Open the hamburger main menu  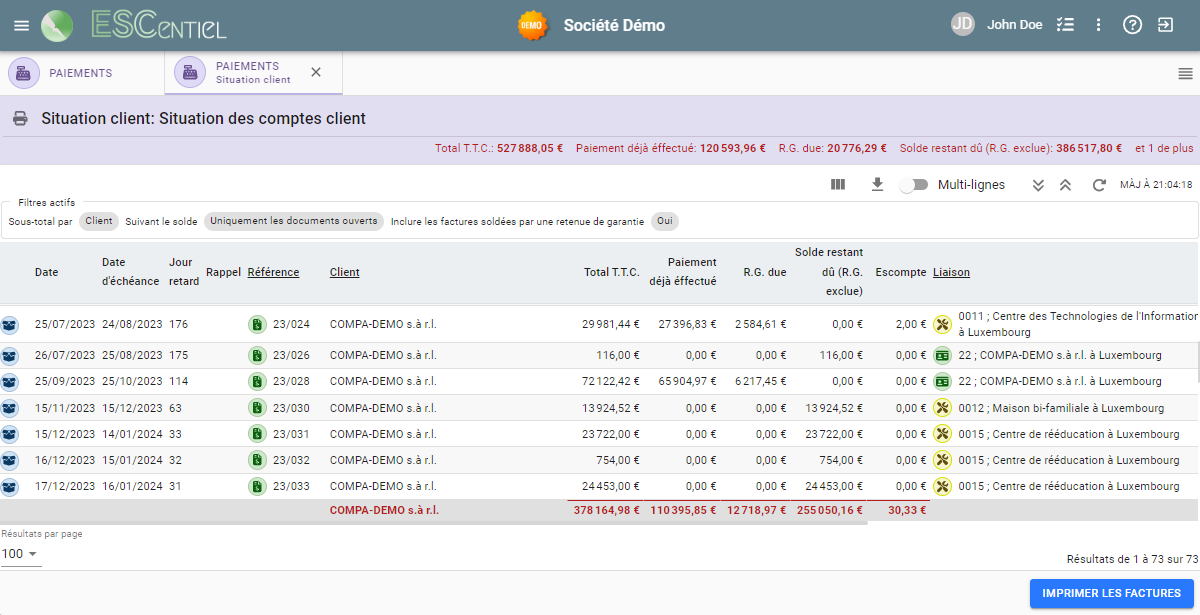coord(21,25)
